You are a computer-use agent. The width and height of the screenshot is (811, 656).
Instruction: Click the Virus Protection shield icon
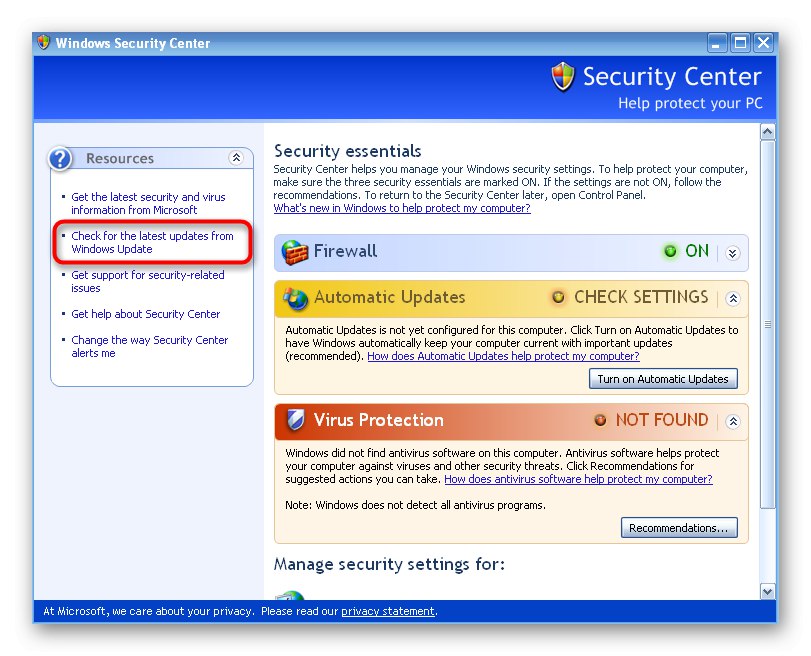(x=296, y=421)
